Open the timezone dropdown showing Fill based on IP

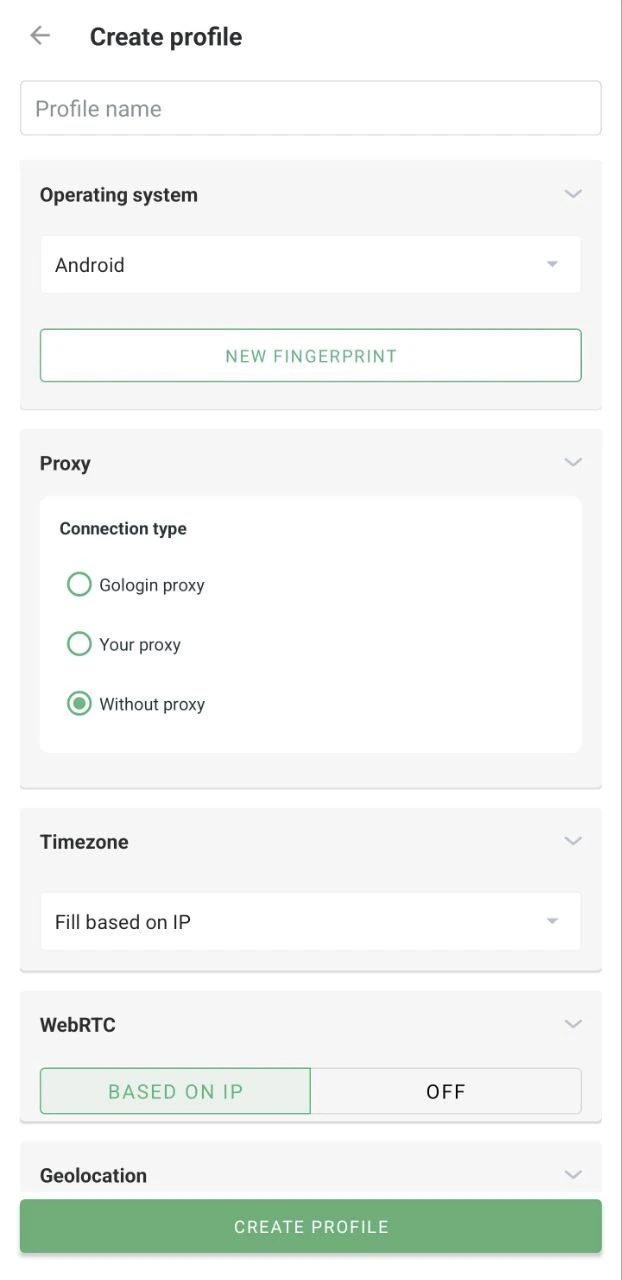pyautogui.click(x=310, y=921)
